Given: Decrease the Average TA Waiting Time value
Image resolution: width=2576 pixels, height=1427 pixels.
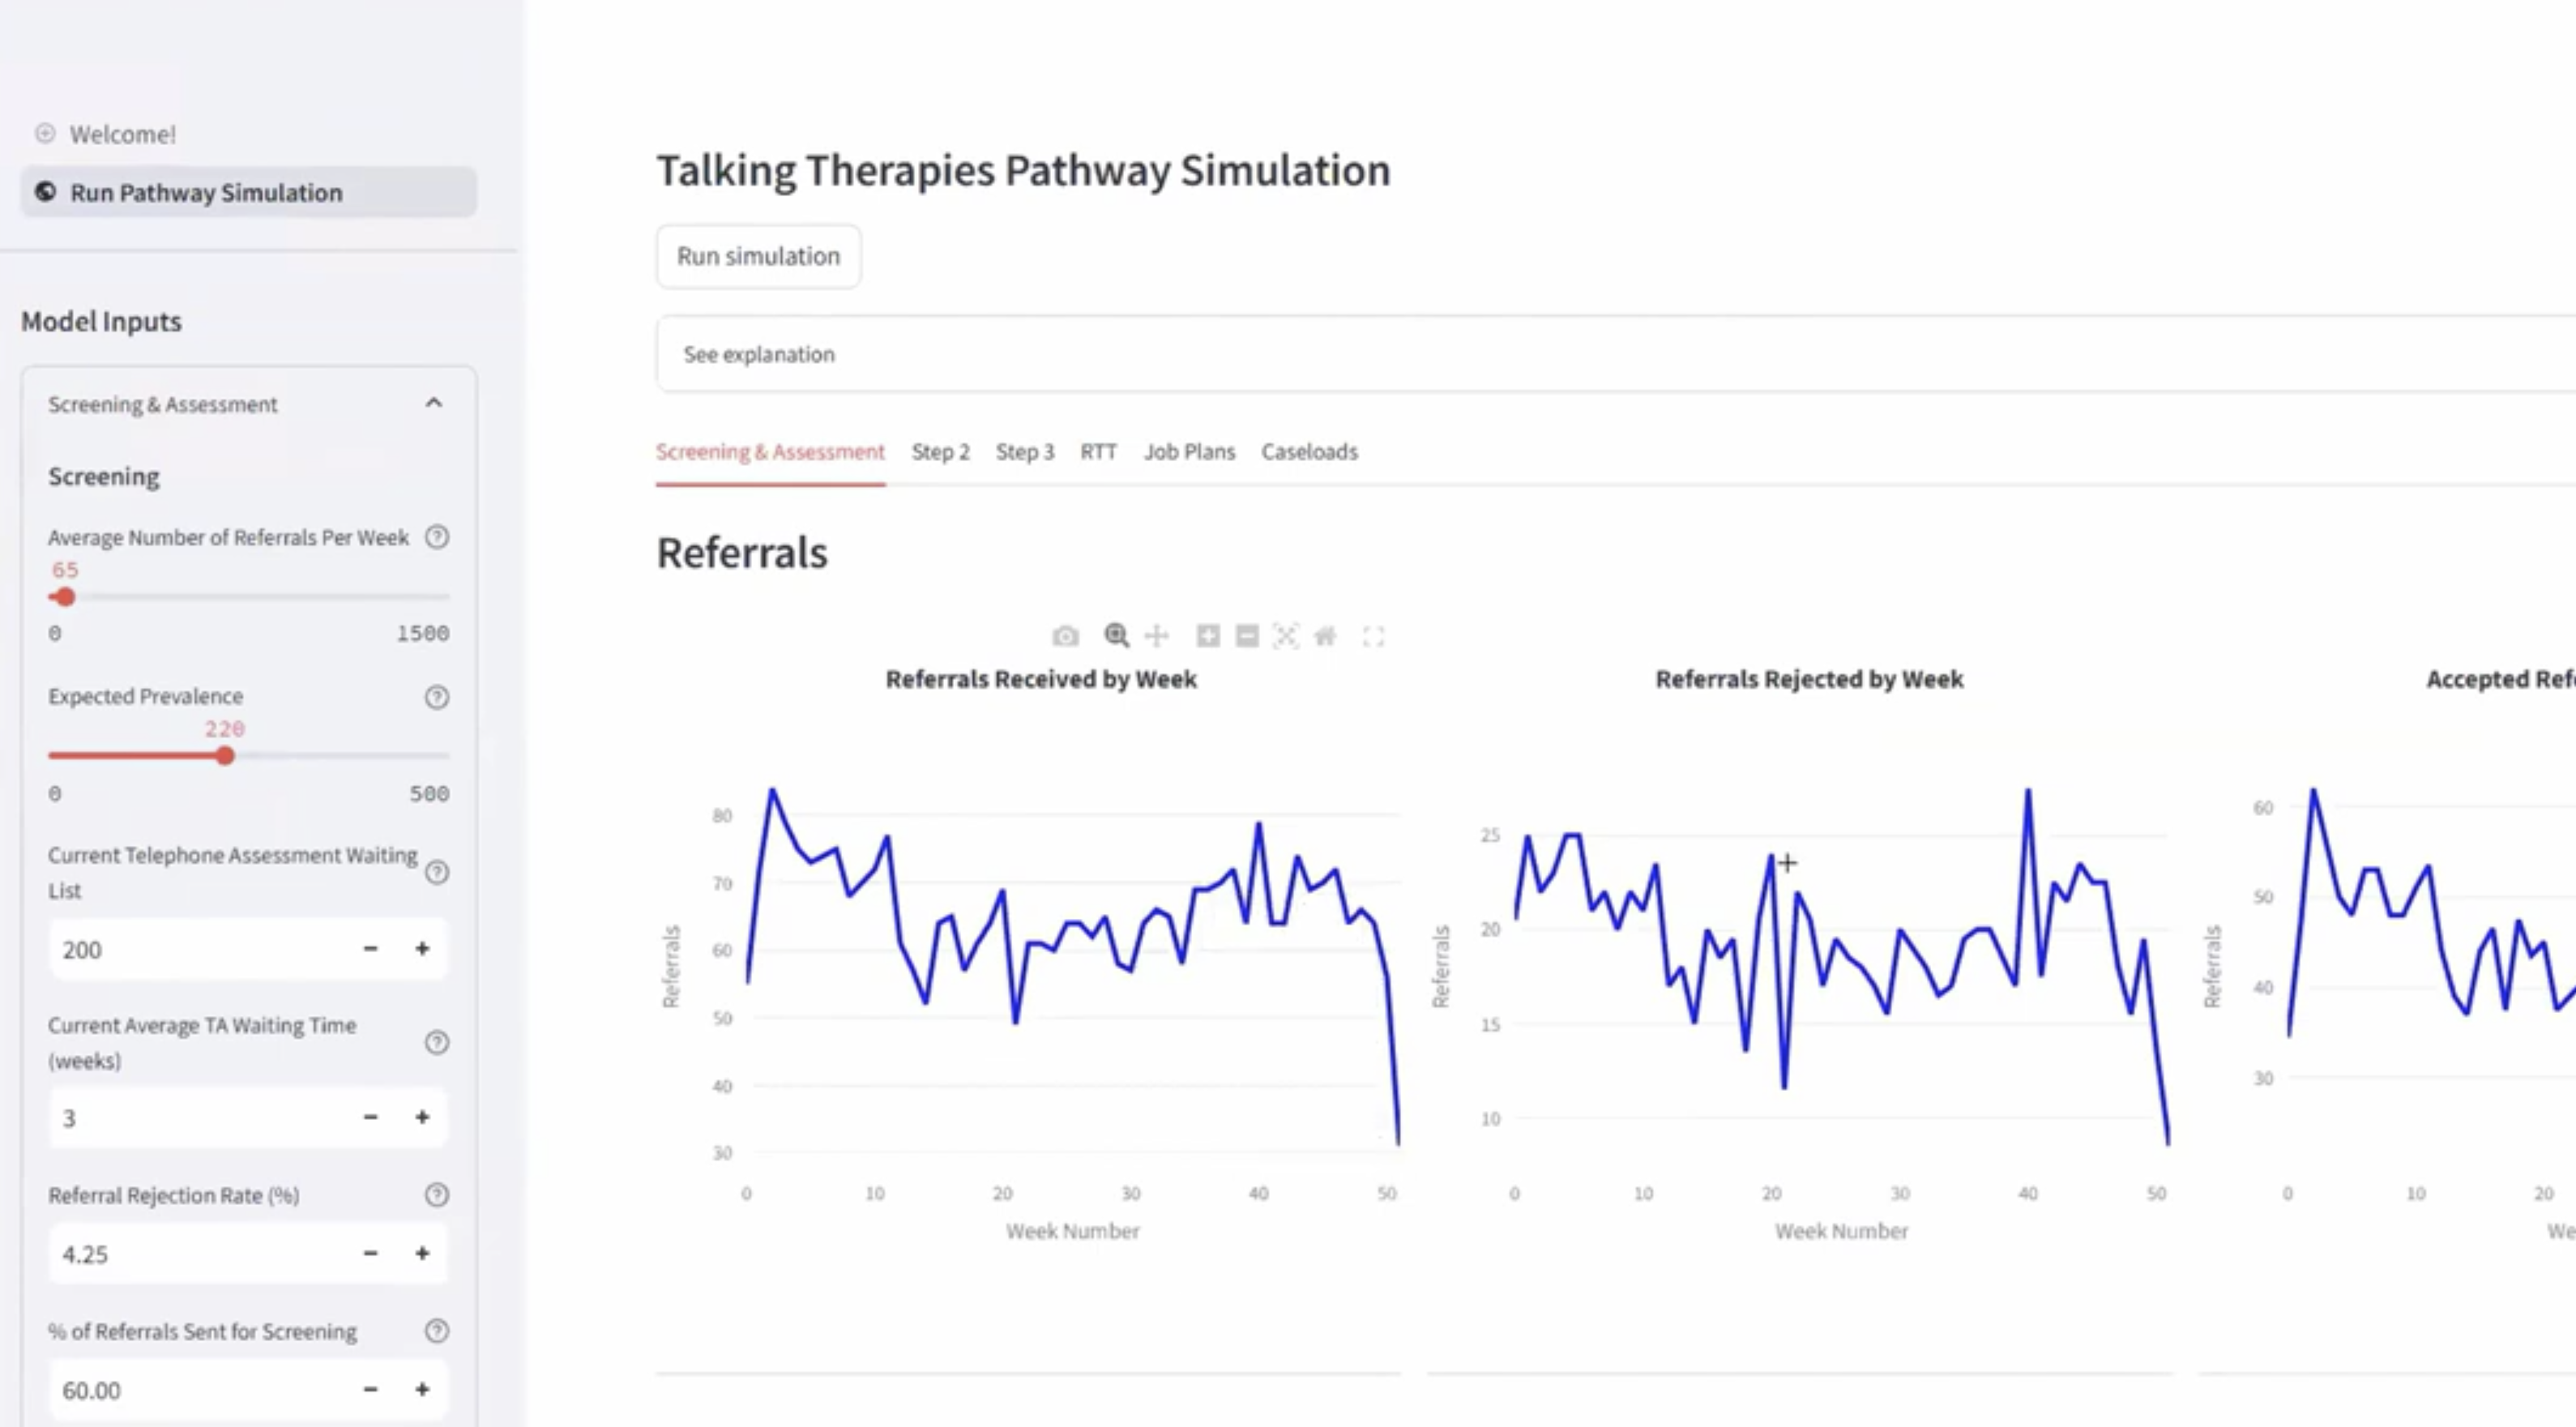Looking at the screenshot, I should click(370, 1117).
